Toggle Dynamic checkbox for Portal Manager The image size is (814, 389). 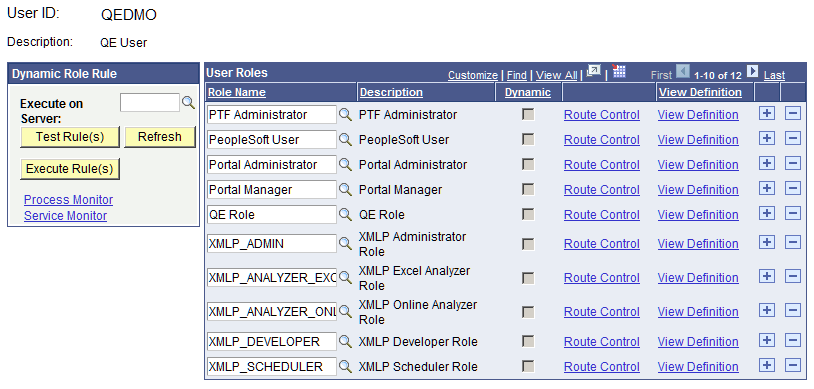[x=528, y=189]
